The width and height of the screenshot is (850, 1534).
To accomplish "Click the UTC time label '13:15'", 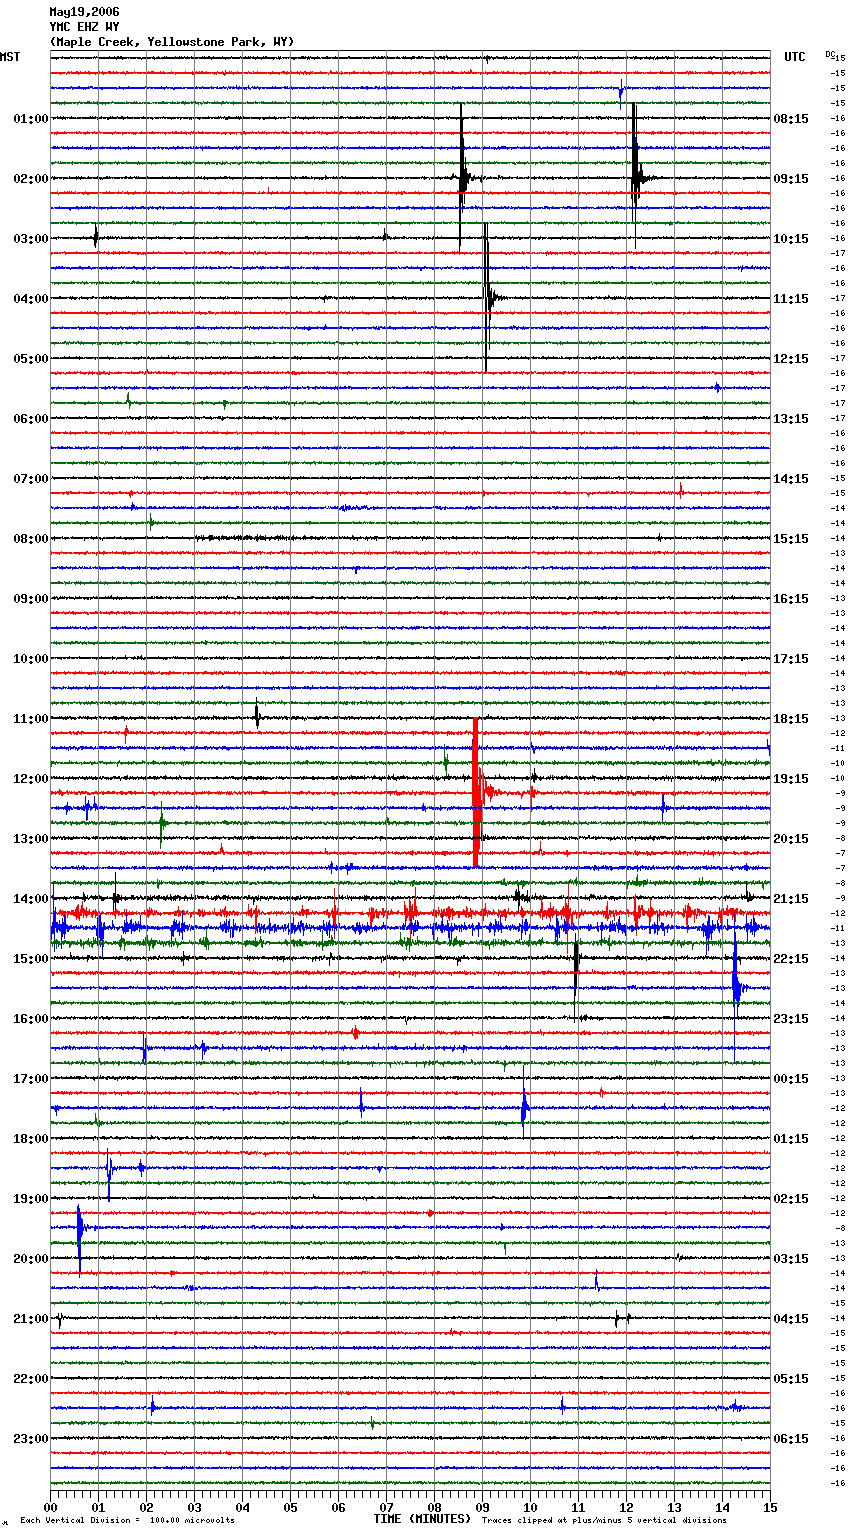I will coord(791,419).
